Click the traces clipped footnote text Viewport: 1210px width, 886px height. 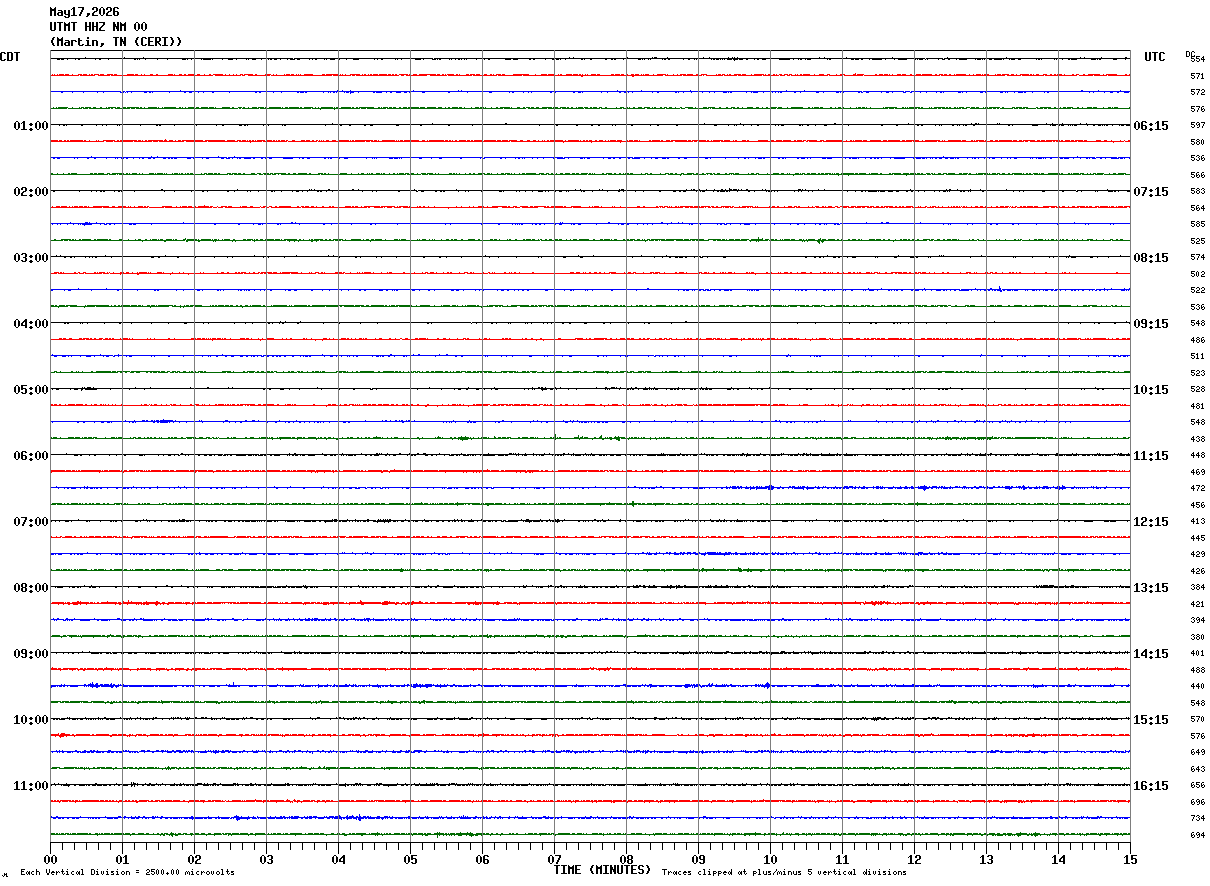click(x=784, y=873)
